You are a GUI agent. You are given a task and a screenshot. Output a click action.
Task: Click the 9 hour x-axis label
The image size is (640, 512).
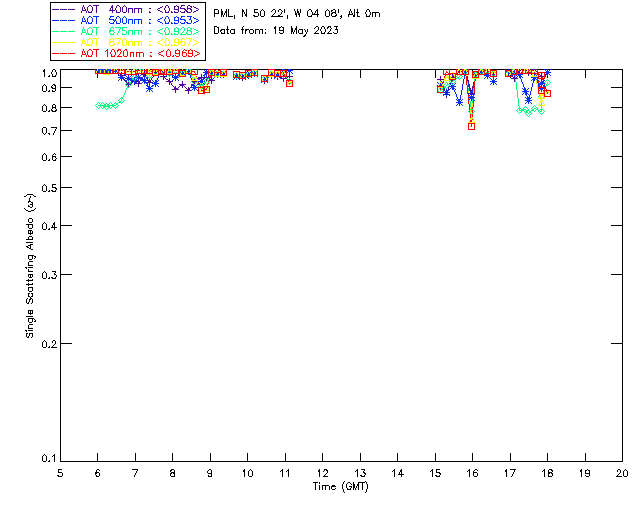tap(210, 473)
